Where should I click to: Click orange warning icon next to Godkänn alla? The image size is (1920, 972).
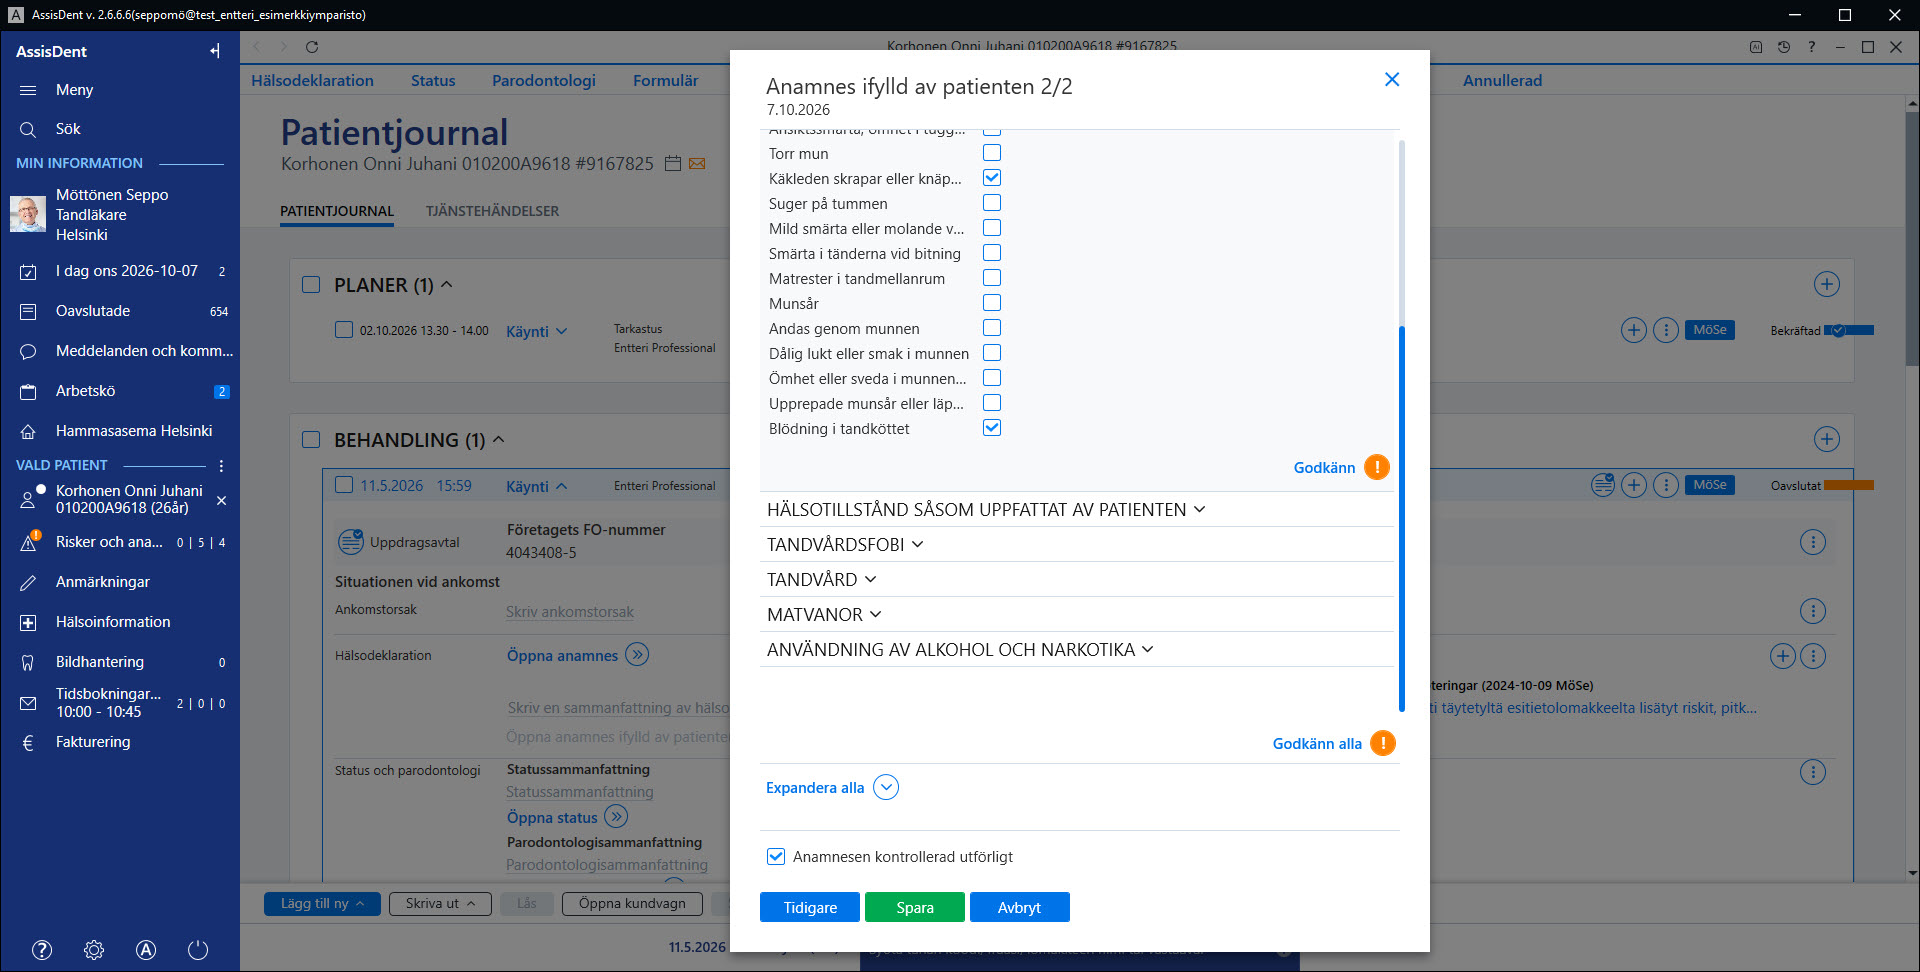[x=1383, y=743]
